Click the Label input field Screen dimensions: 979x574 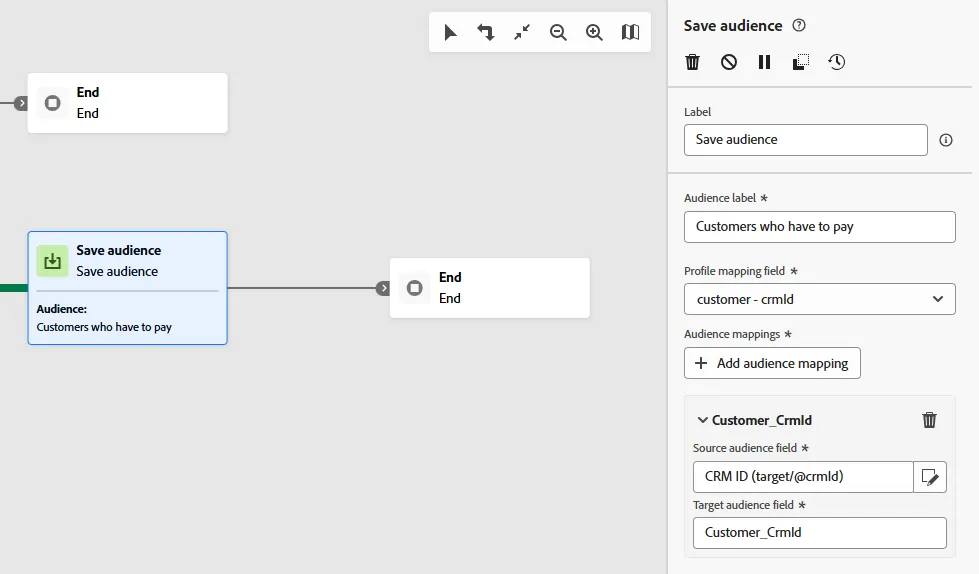click(x=805, y=140)
